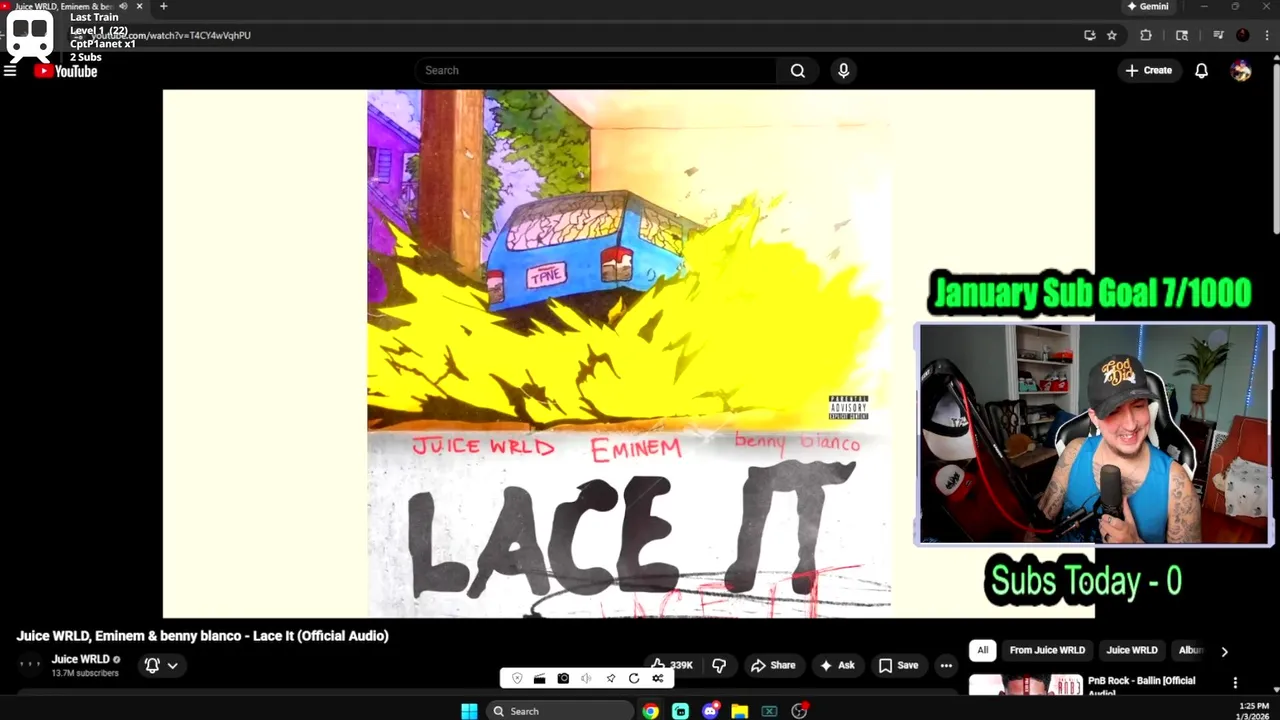The image size is (1280, 720).
Task: Take screenshot with camera icon in toolbar
Action: coord(563,678)
